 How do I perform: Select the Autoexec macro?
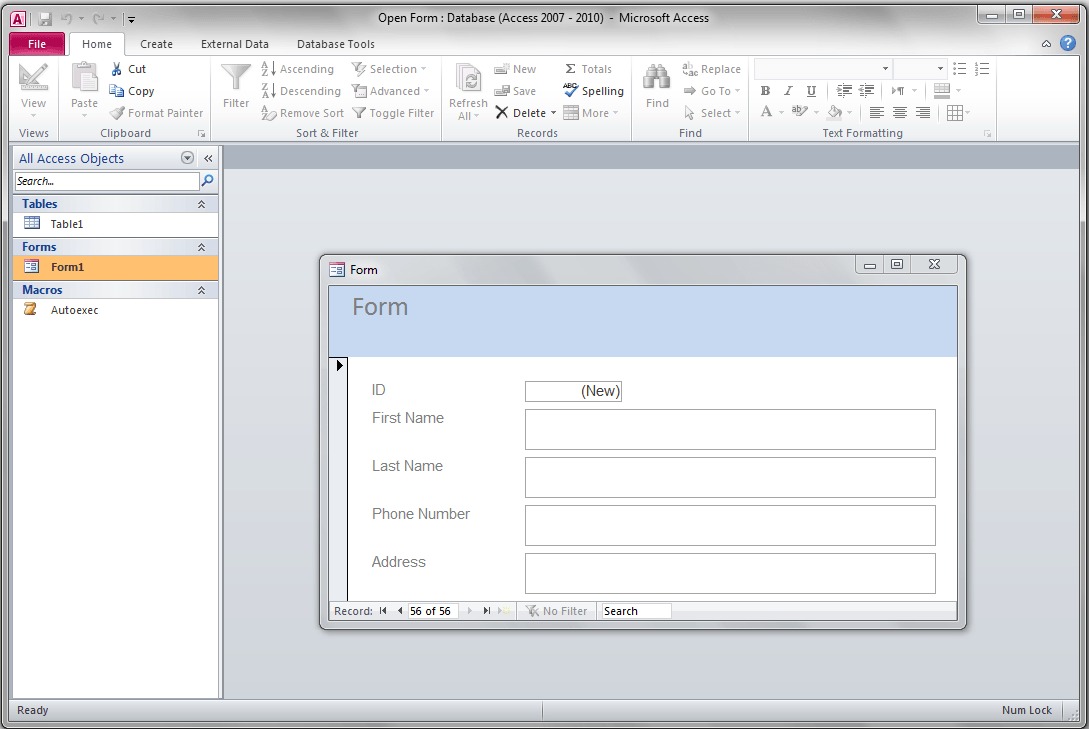(115, 310)
